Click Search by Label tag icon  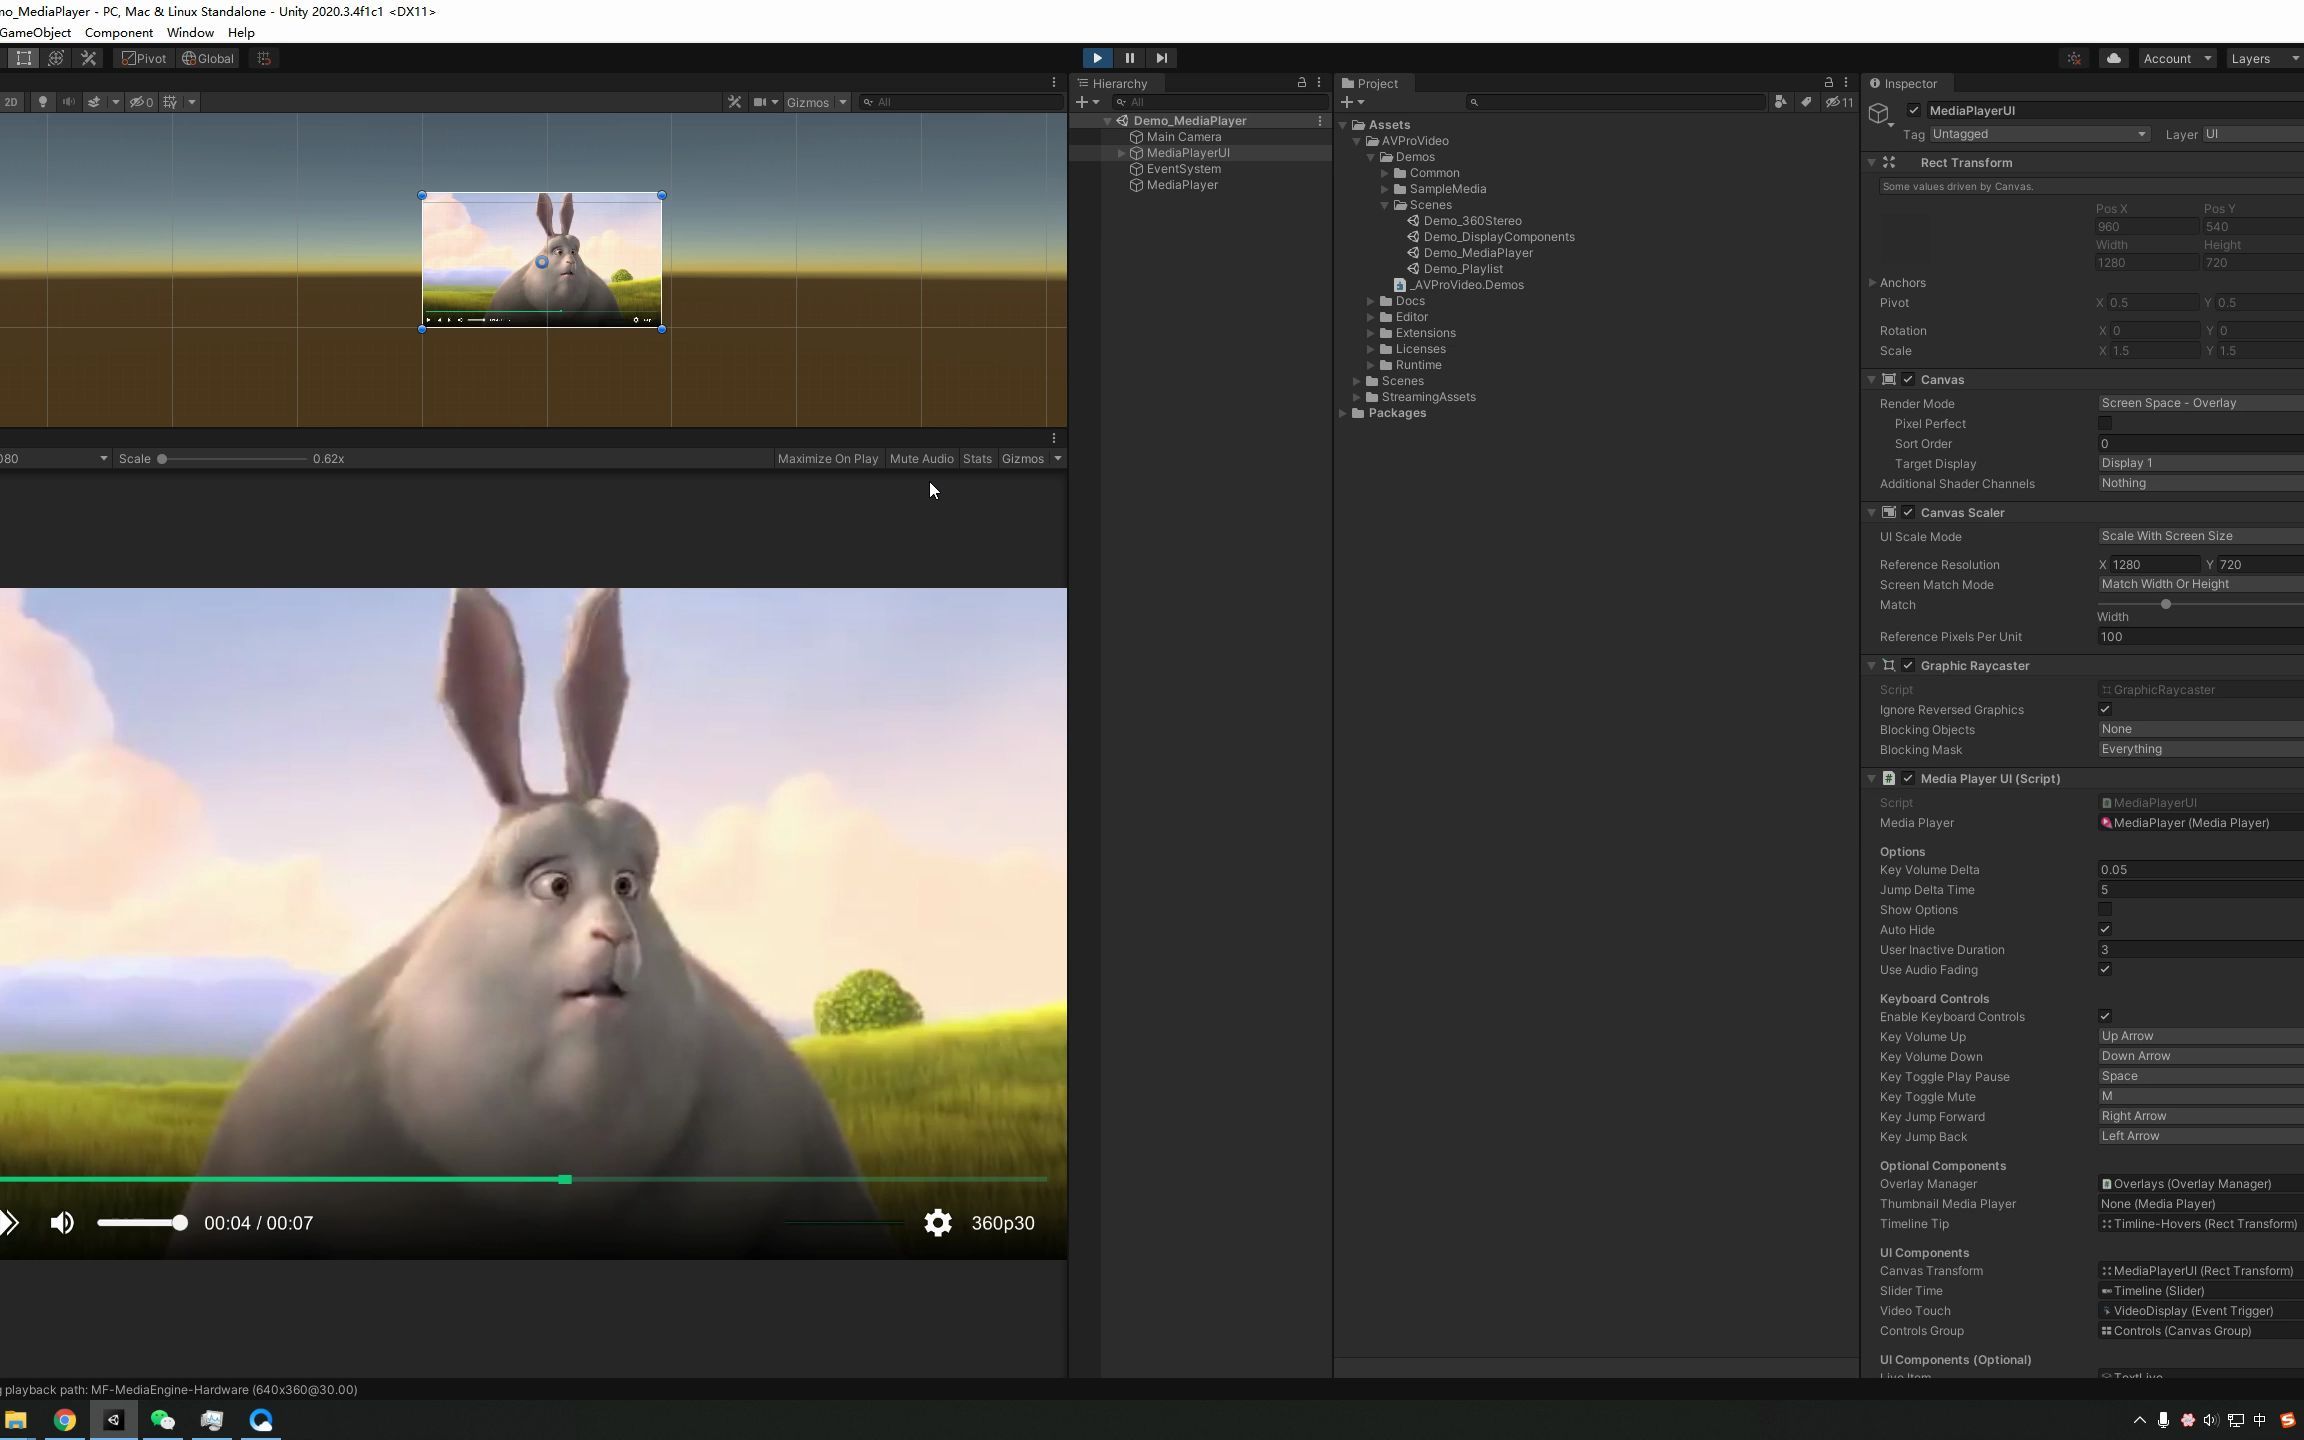click(1806, 102)
